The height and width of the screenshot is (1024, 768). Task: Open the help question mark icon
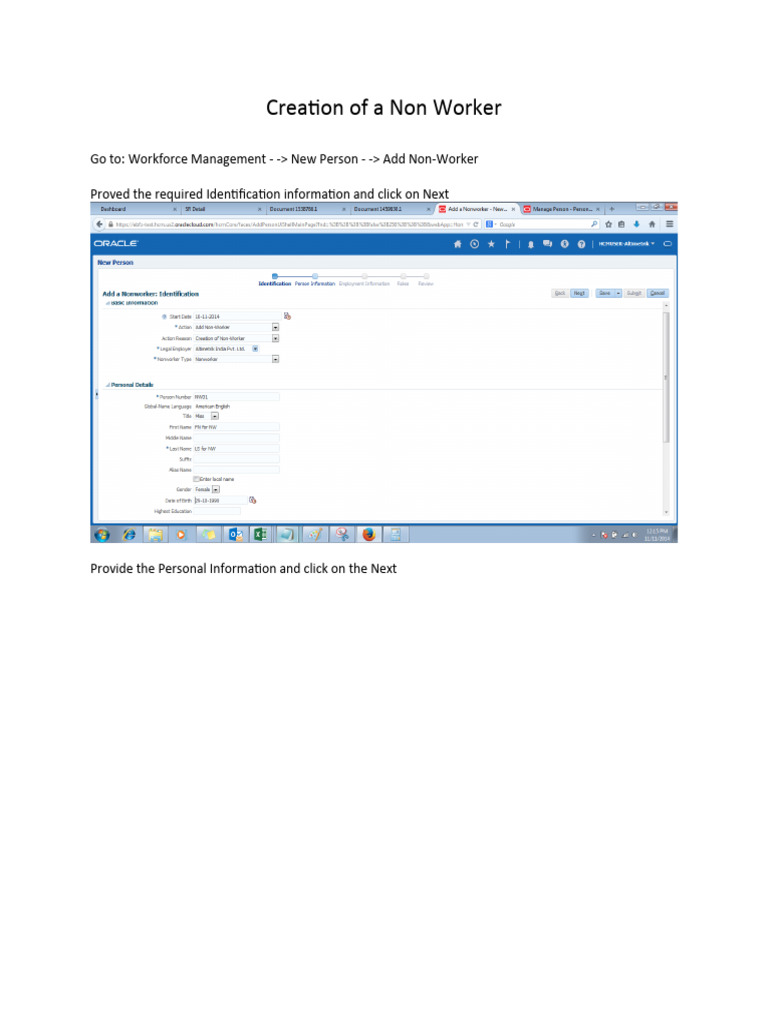coord(581,244)
